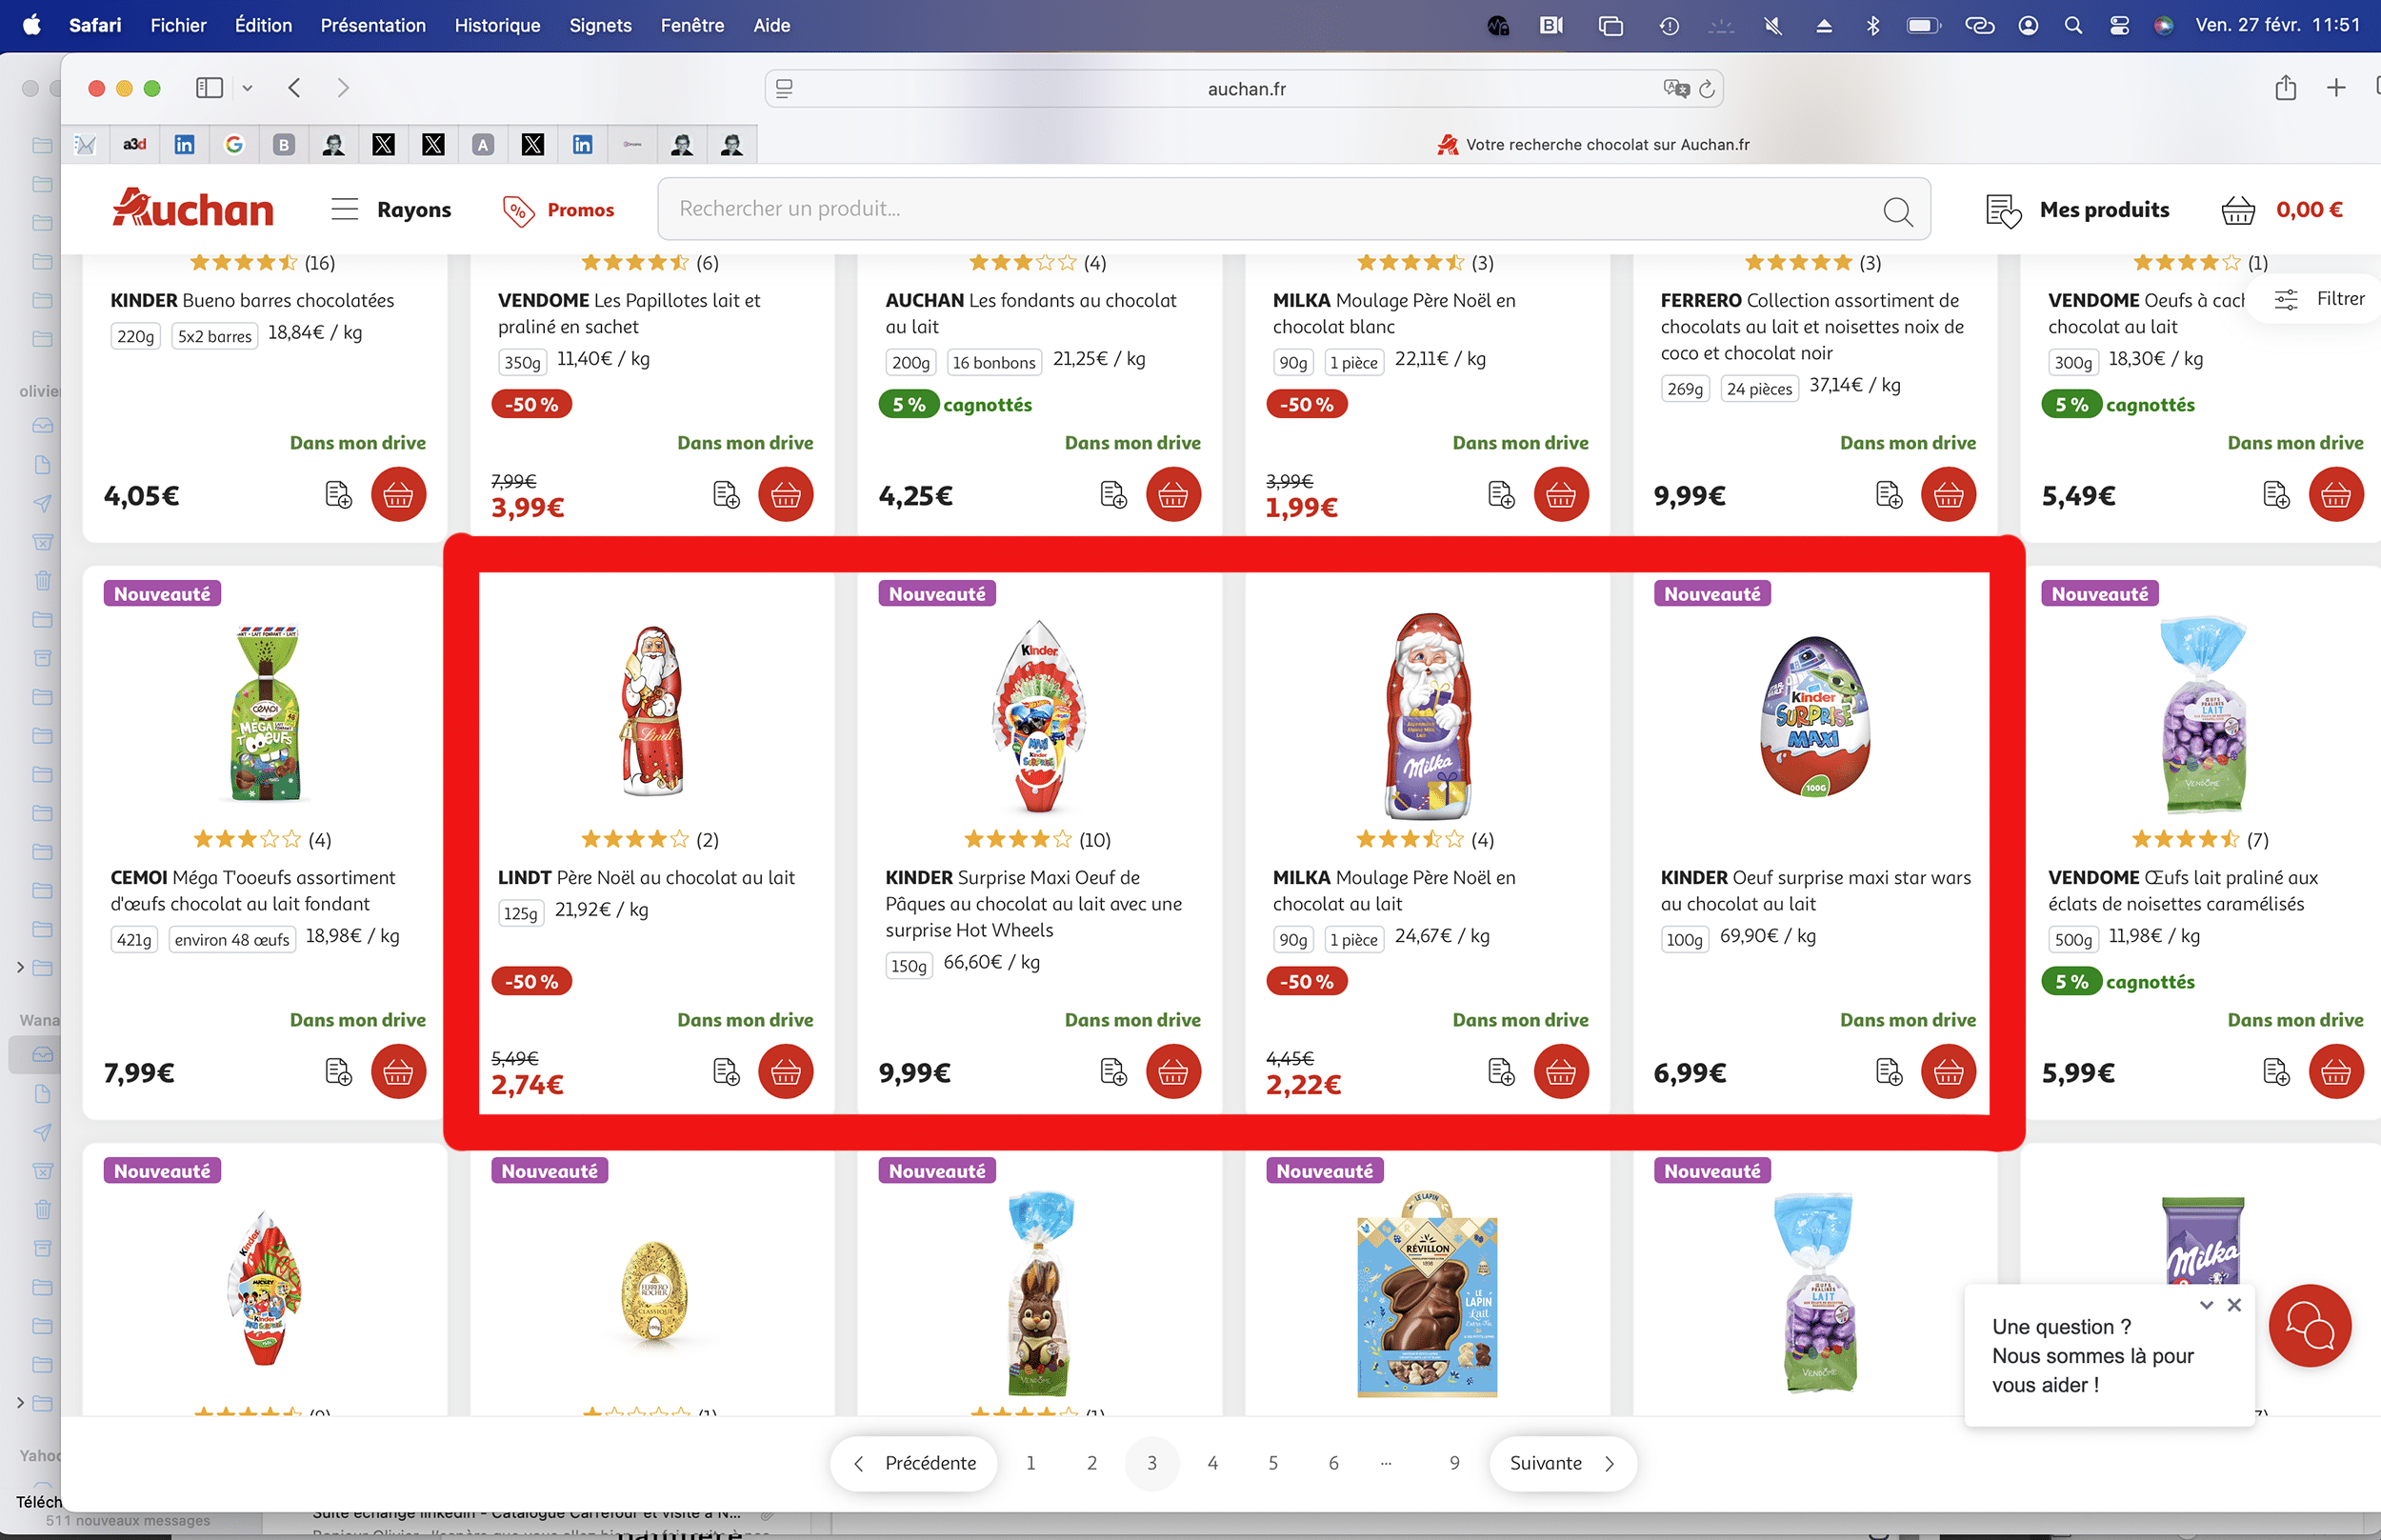Add CEMOI Méga T'ooeufs to shopping list
The image size is (2381, 1540).
(x=338, y=1072)
